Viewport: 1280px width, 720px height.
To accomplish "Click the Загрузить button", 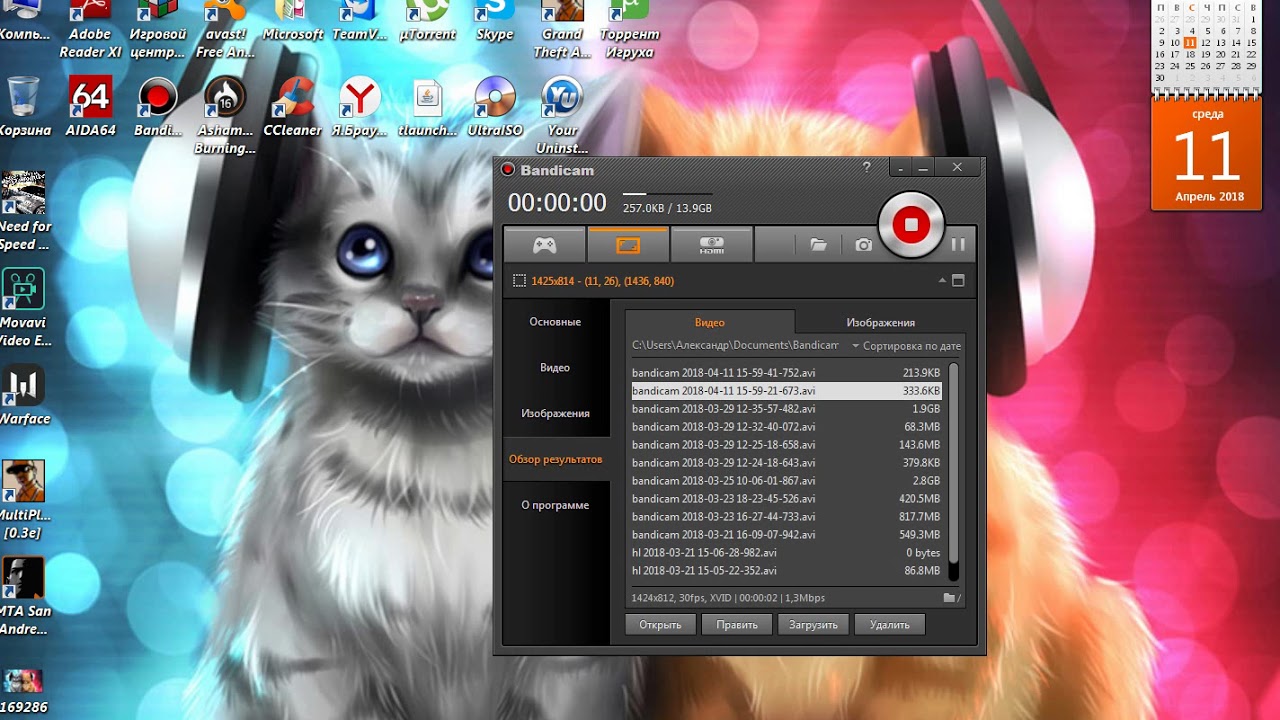I will click(x=813, y=625).
